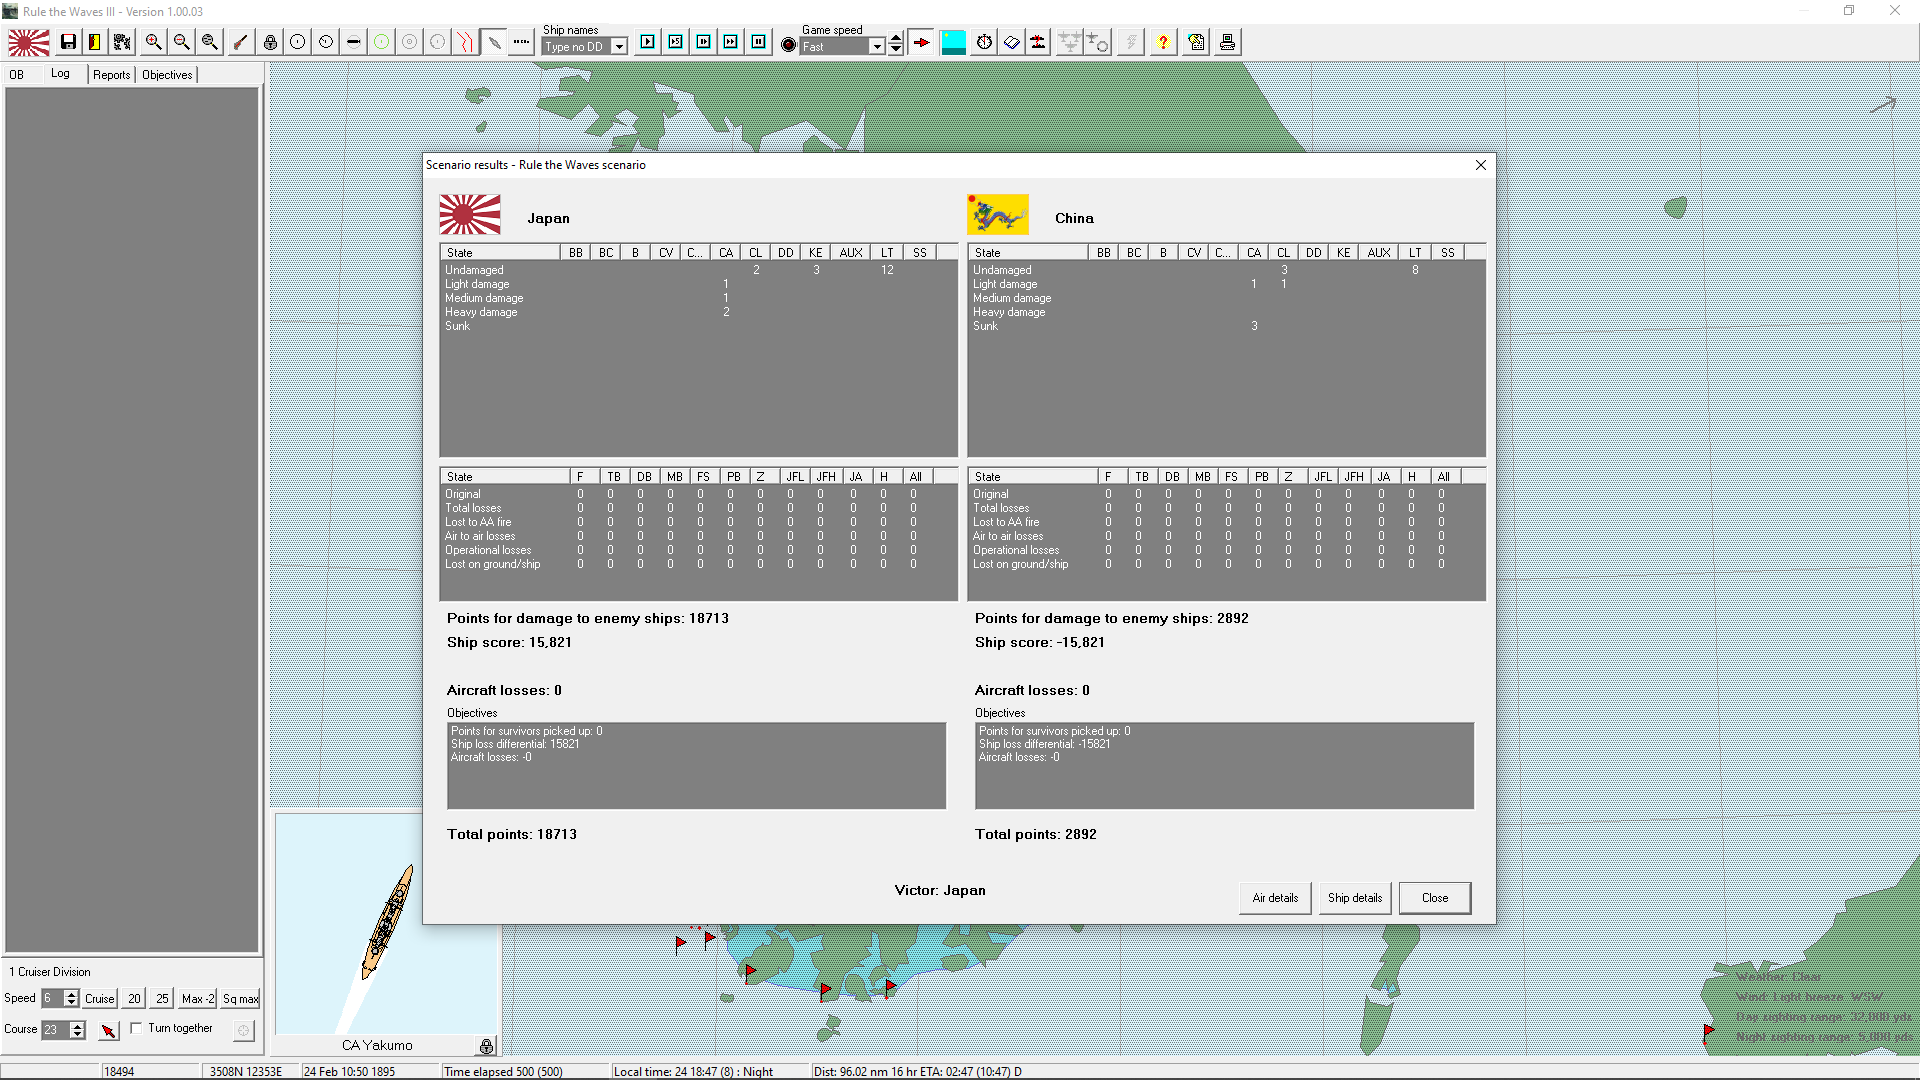Click the Ship details button
This screenshot has width=1920, height=1080.
pos(1355,898)
